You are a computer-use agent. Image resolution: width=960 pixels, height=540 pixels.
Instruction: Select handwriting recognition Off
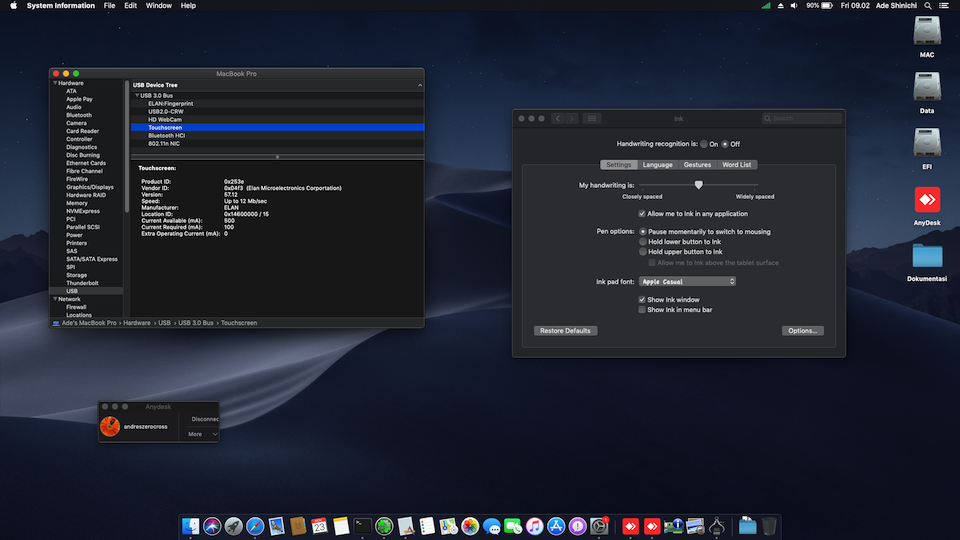725,144
